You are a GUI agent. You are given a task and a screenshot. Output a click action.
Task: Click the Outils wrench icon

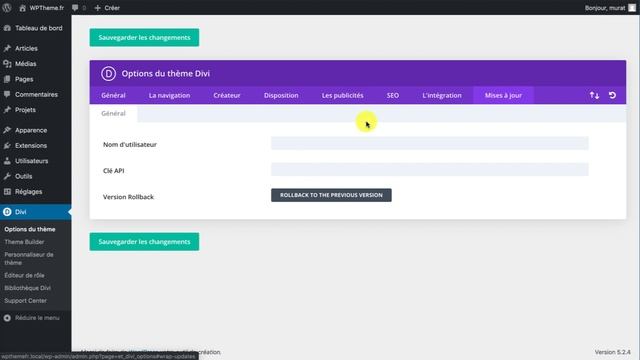(7, 176)
